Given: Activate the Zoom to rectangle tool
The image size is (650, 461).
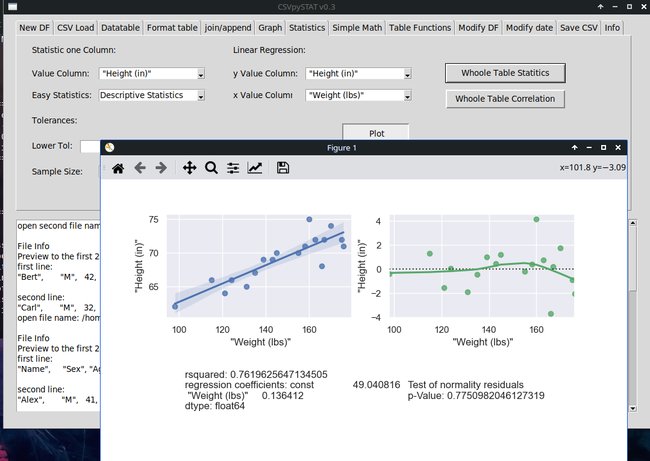Looking at the screenshot, I should [211, 168].
